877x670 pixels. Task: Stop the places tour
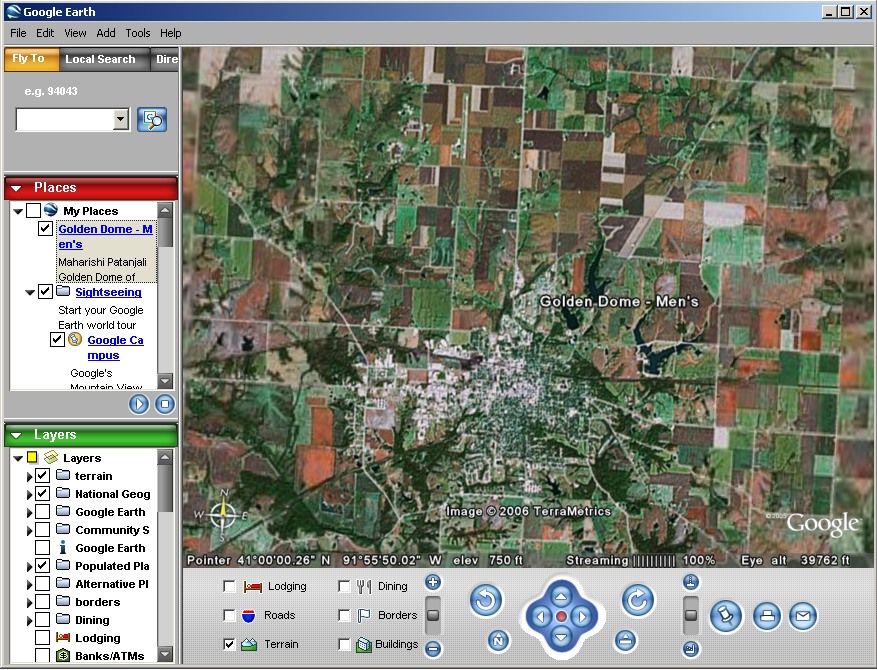click(x=164, y=404)
